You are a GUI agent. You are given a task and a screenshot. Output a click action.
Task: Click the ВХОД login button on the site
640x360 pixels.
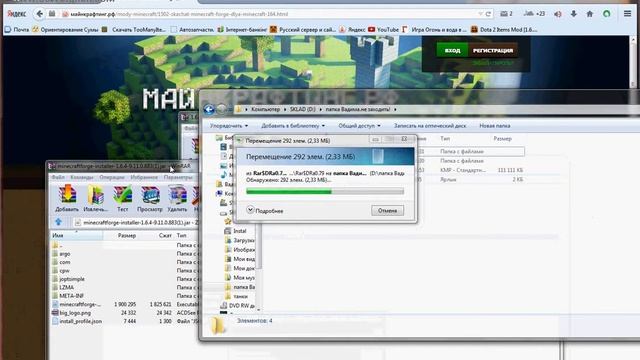click(x=452, y=50)
